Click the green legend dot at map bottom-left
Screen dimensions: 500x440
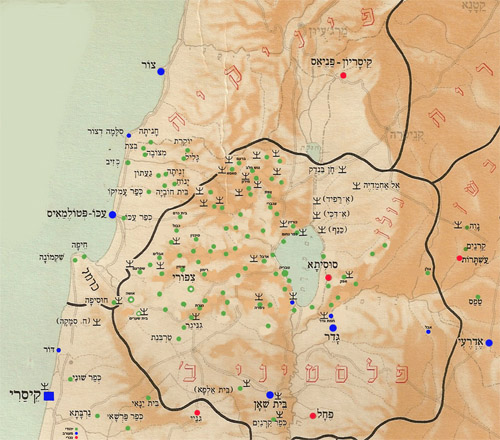(77, 429)
